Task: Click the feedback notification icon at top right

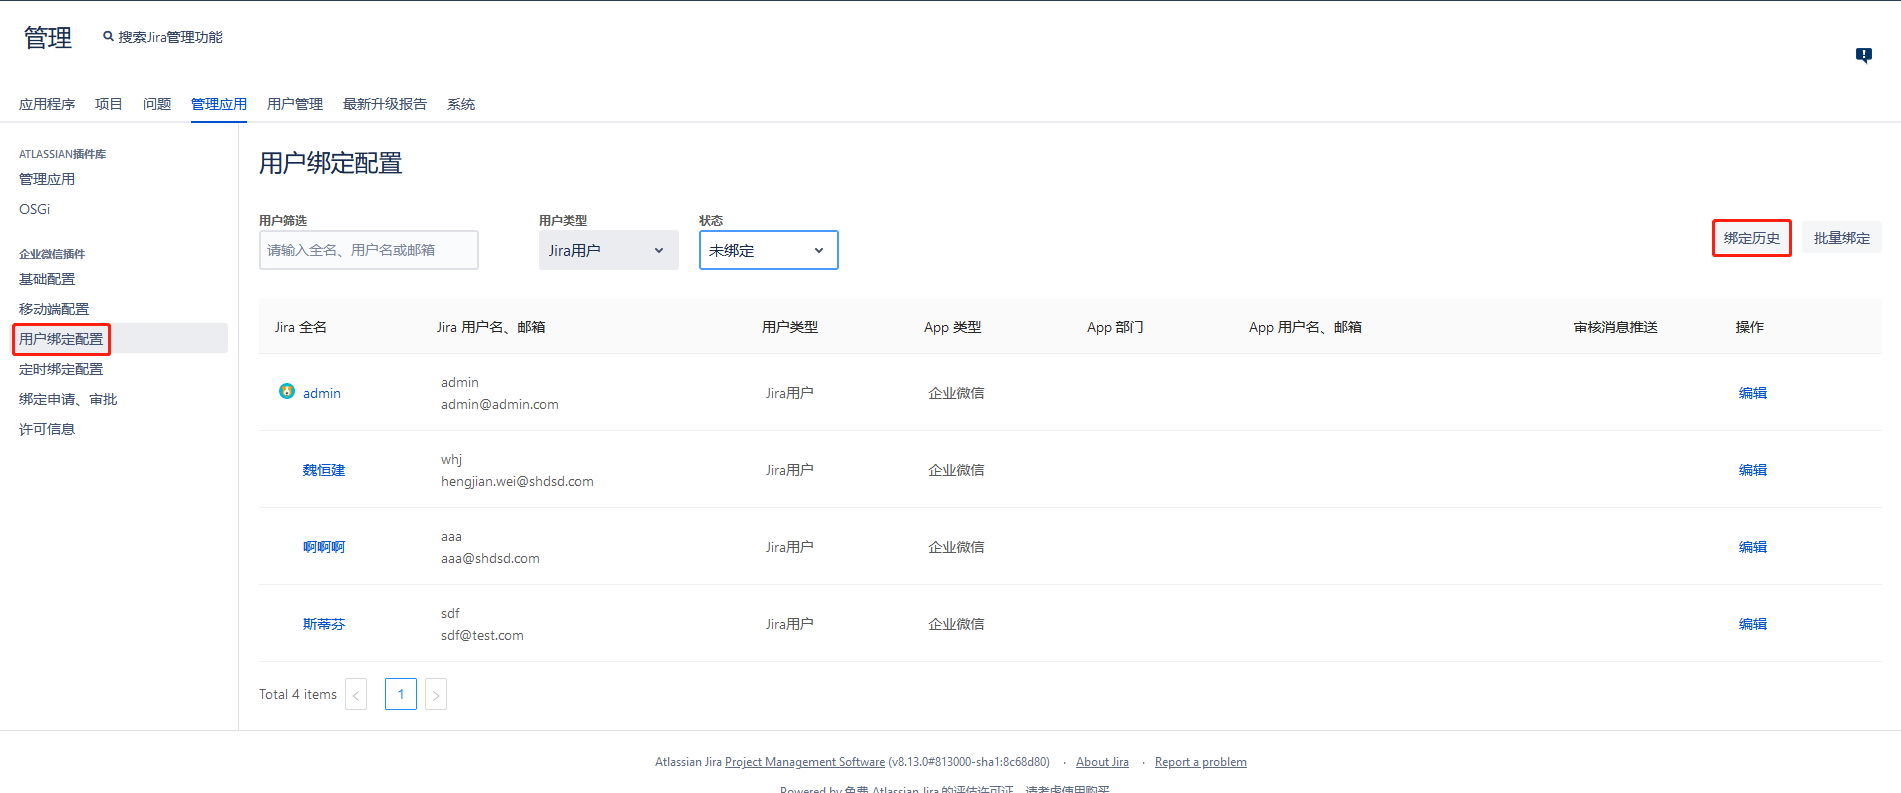Action: 1863,55
